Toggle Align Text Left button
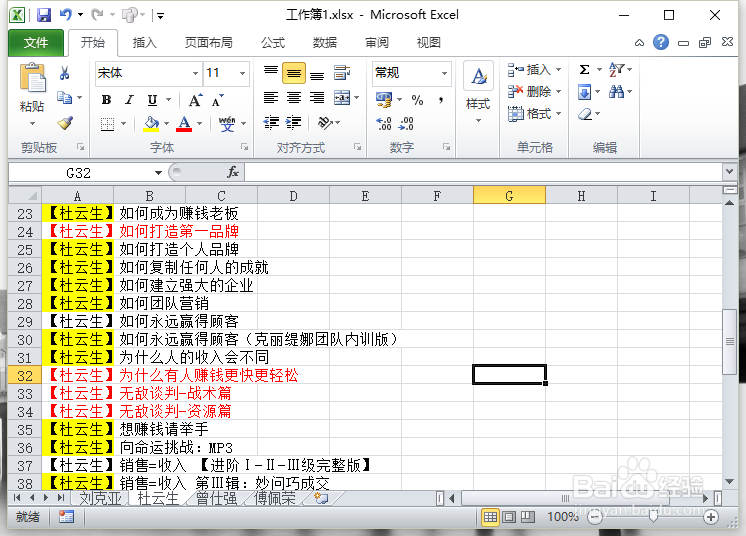The image size is (746, 536). (271, 98)
